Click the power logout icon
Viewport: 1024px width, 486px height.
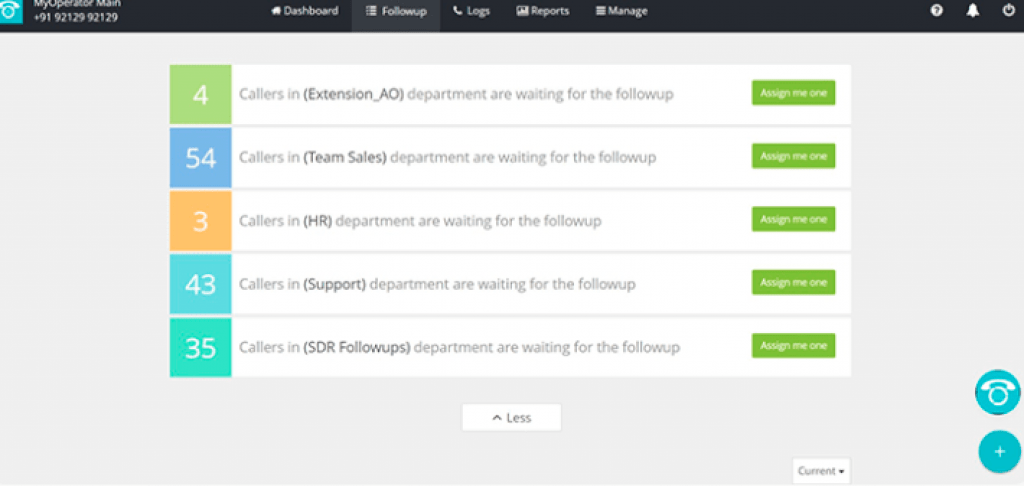click(1009, 10)
